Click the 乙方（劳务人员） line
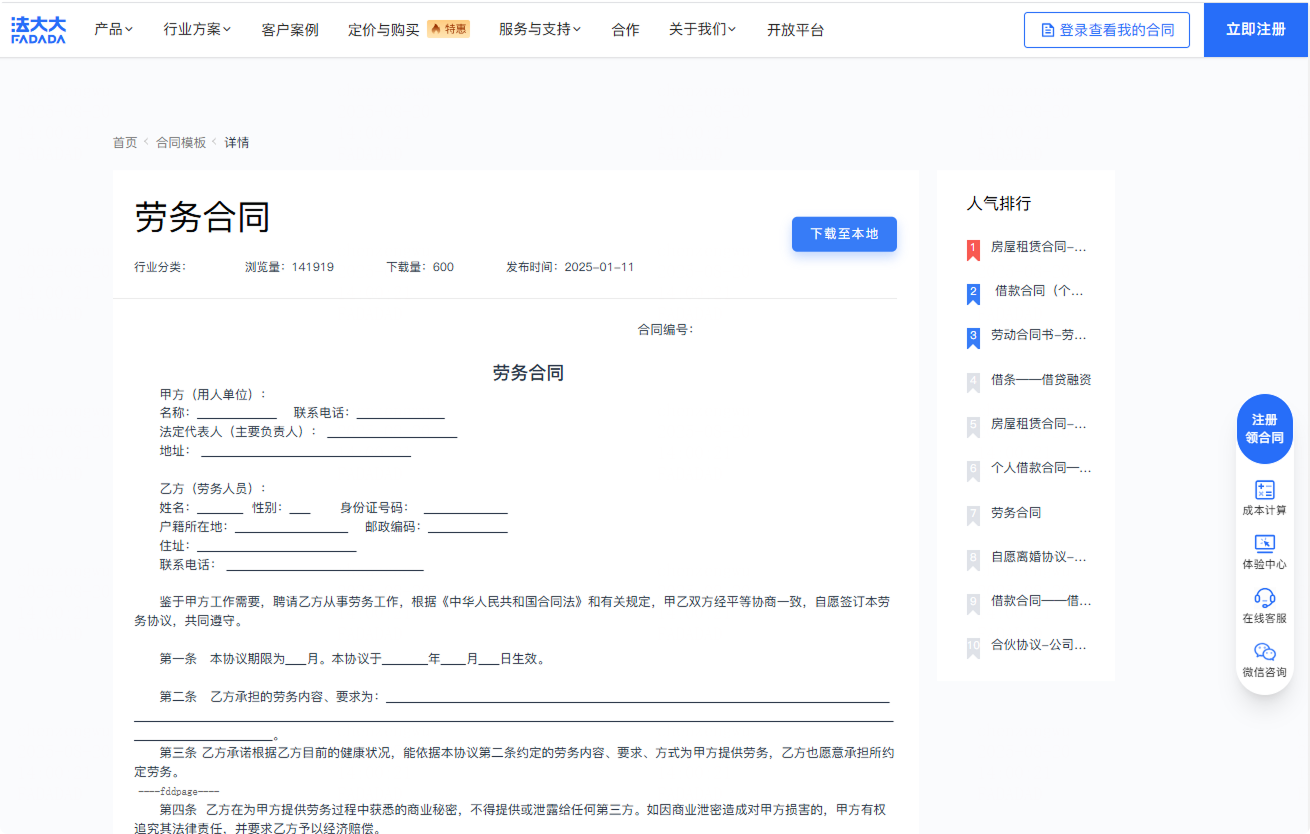This screenshot has width=1310, height=834. [x=213, y=489]
